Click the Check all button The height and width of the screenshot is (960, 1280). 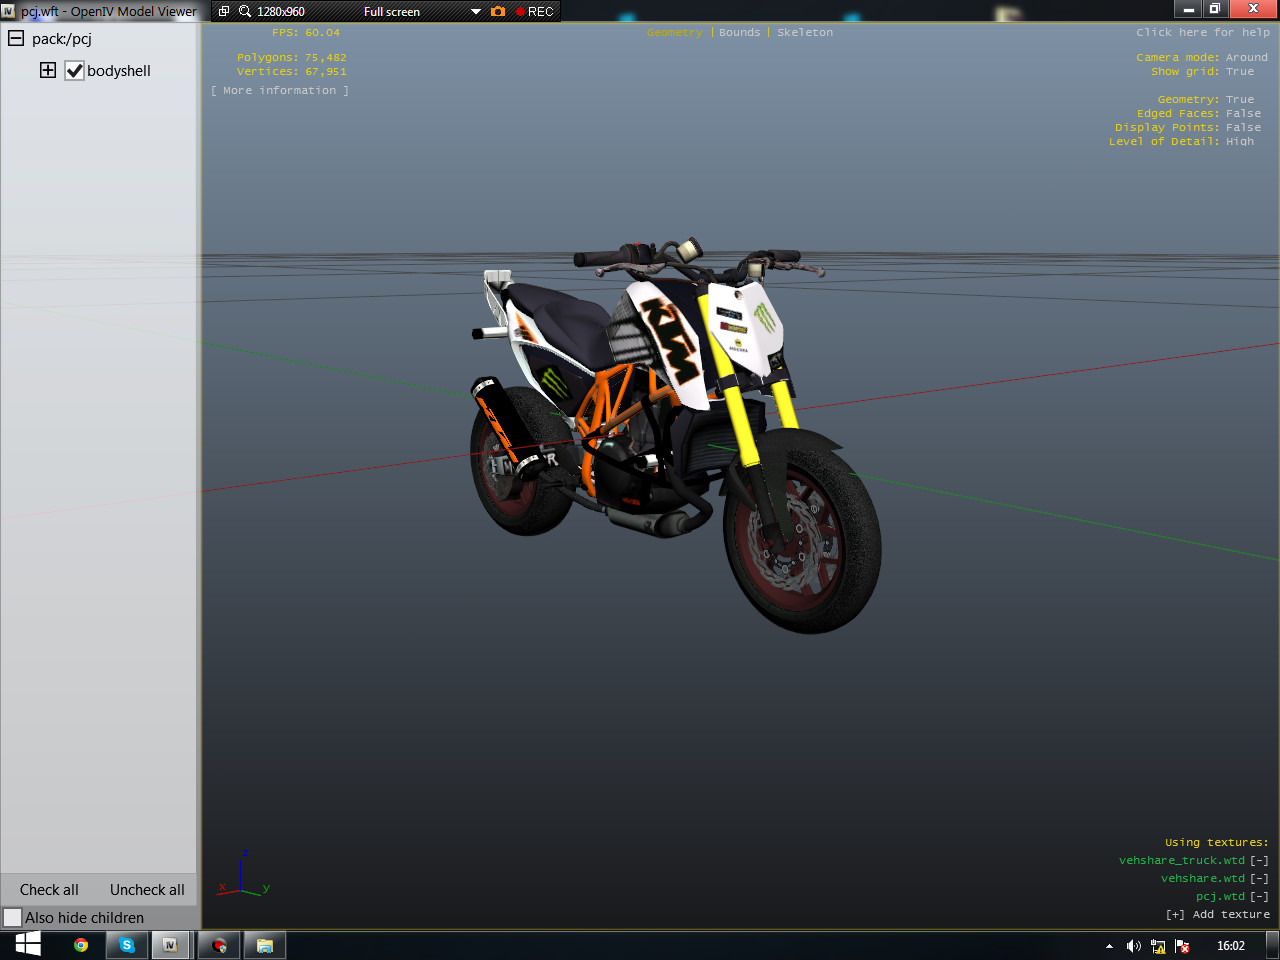point(49,890)
